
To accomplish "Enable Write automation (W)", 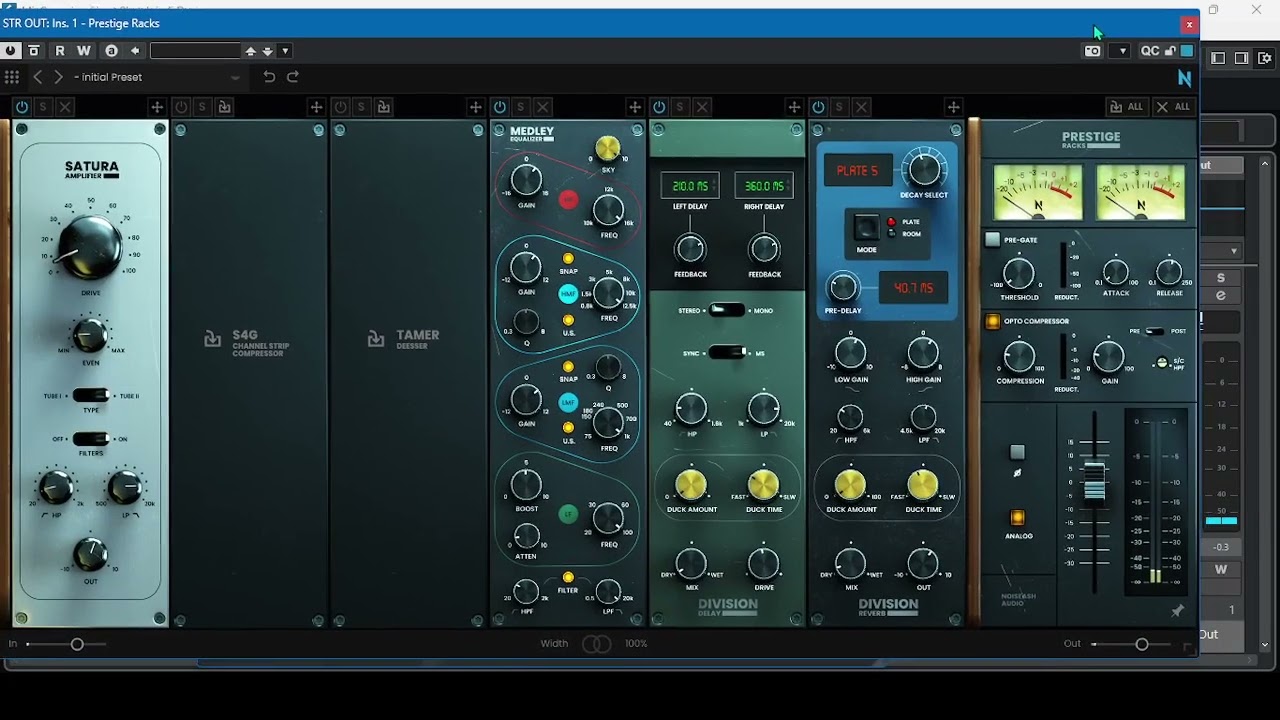I will (x=84, y=50).
